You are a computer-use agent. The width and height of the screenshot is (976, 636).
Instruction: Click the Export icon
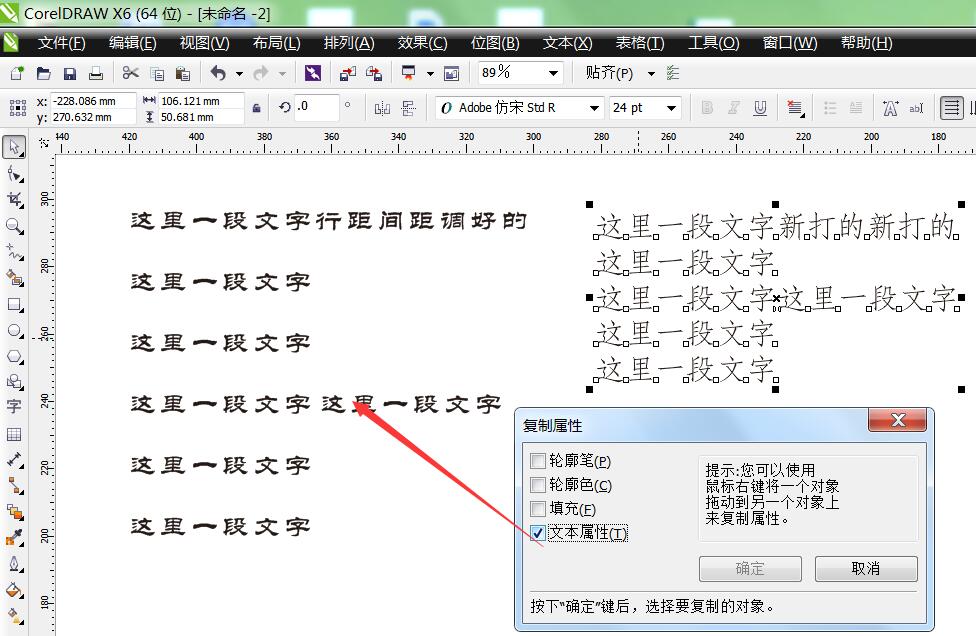374,73
